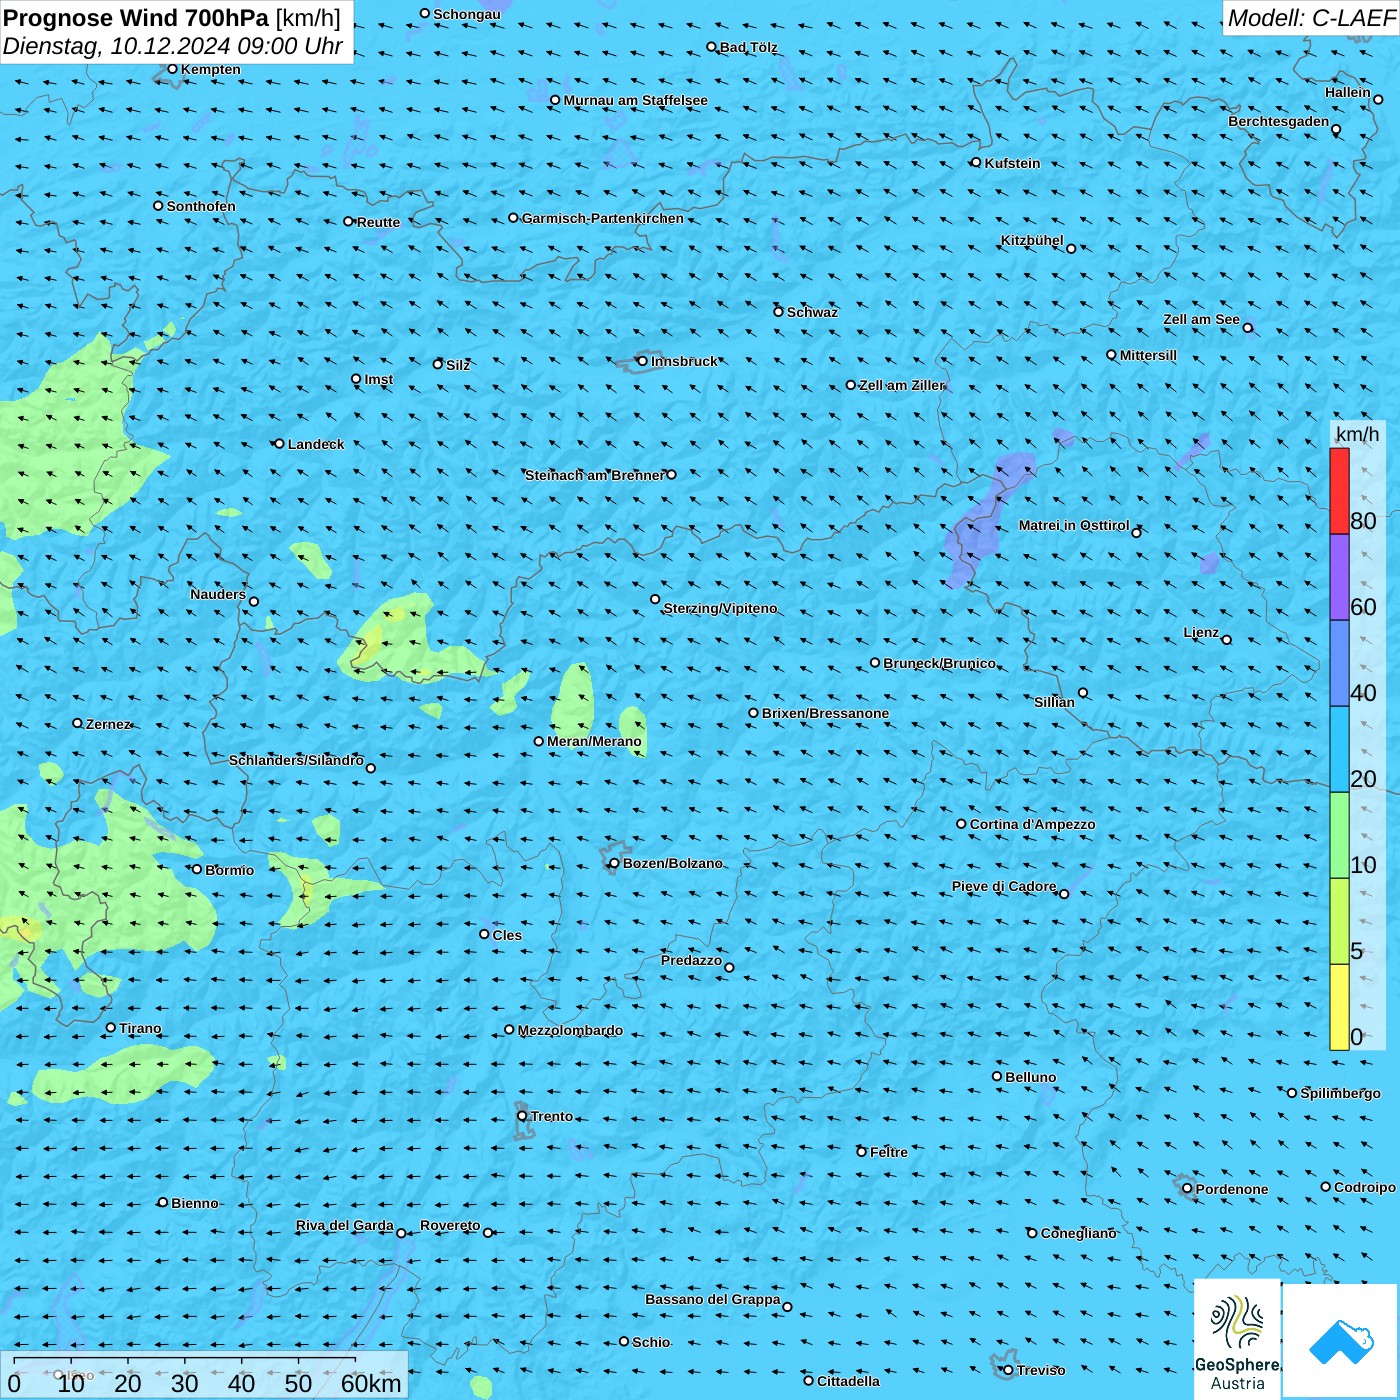The width and height of the screenshot is (1400, 1400).
Task: Click the Kempten label
Action: [x=210, y=69]
